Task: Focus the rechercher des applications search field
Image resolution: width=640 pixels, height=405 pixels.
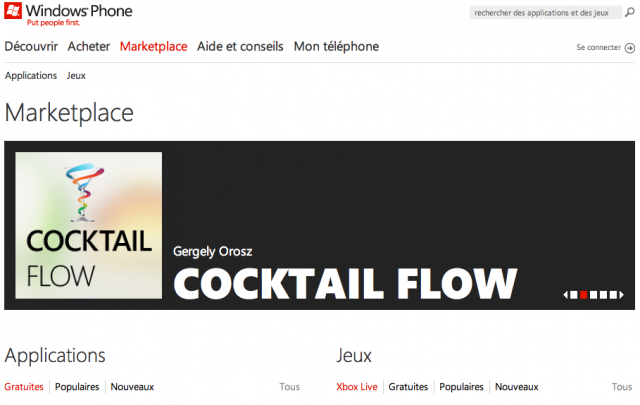Action: (x=545, y=13)
